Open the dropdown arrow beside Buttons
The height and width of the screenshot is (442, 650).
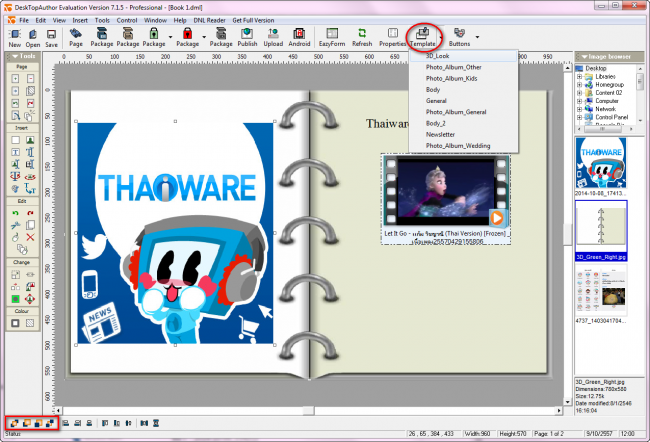pyautogui.click(x=477, y=37)
